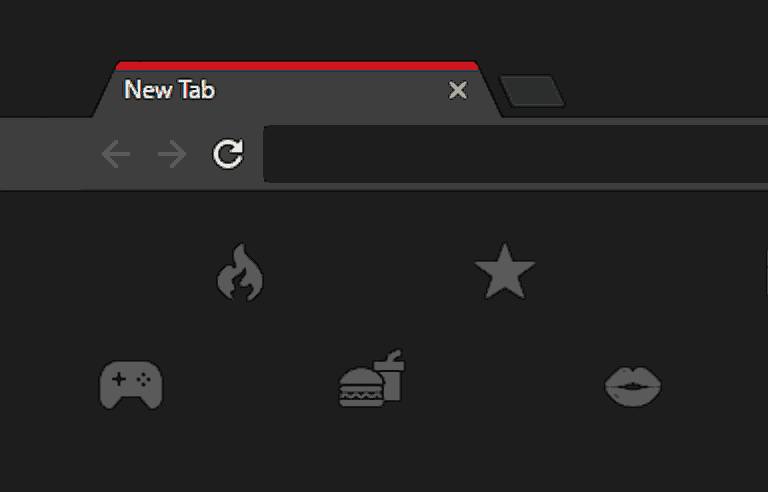Open the game controller category icon
768x492 pixels.
tap(131, 385)
